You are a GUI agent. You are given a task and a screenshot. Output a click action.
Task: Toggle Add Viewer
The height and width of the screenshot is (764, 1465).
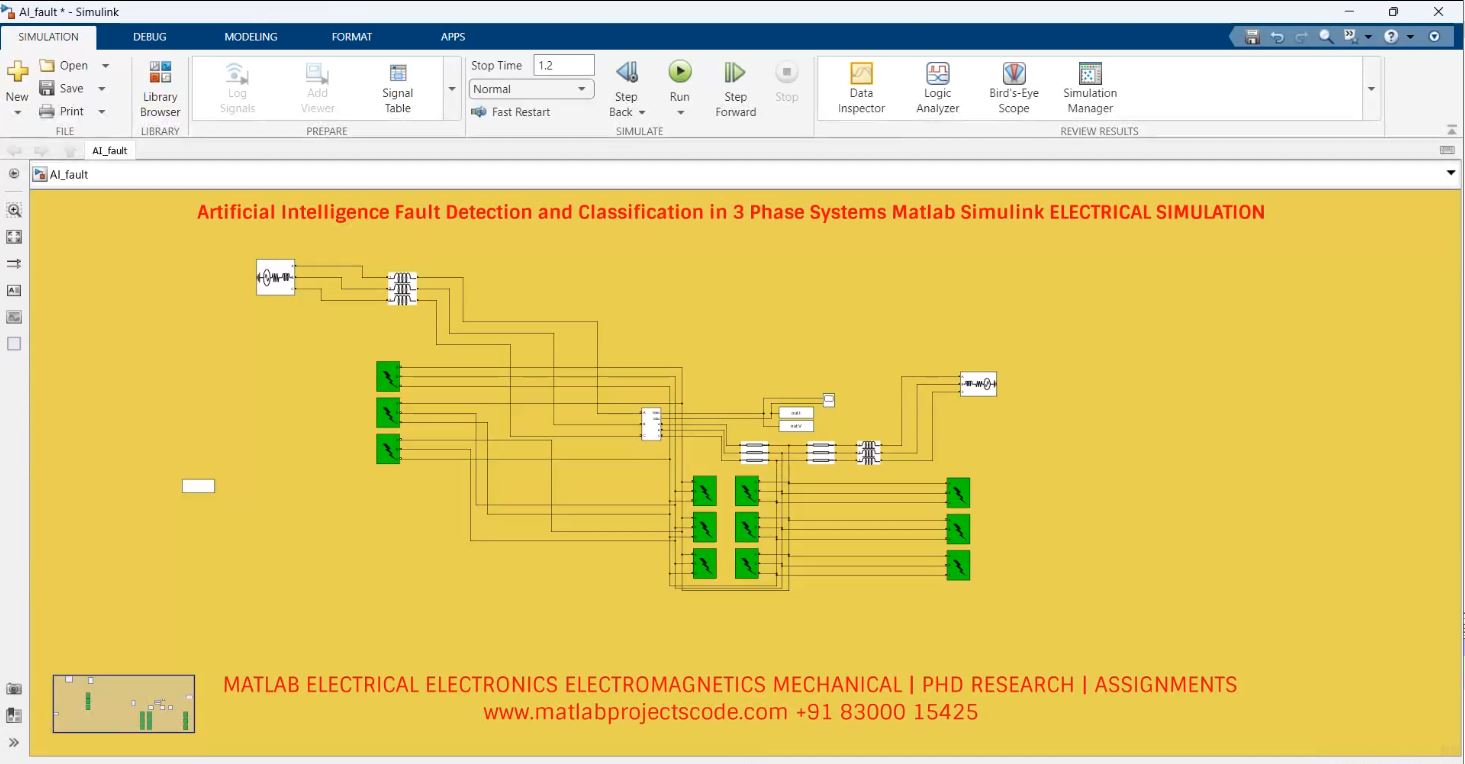coord(316,88)
